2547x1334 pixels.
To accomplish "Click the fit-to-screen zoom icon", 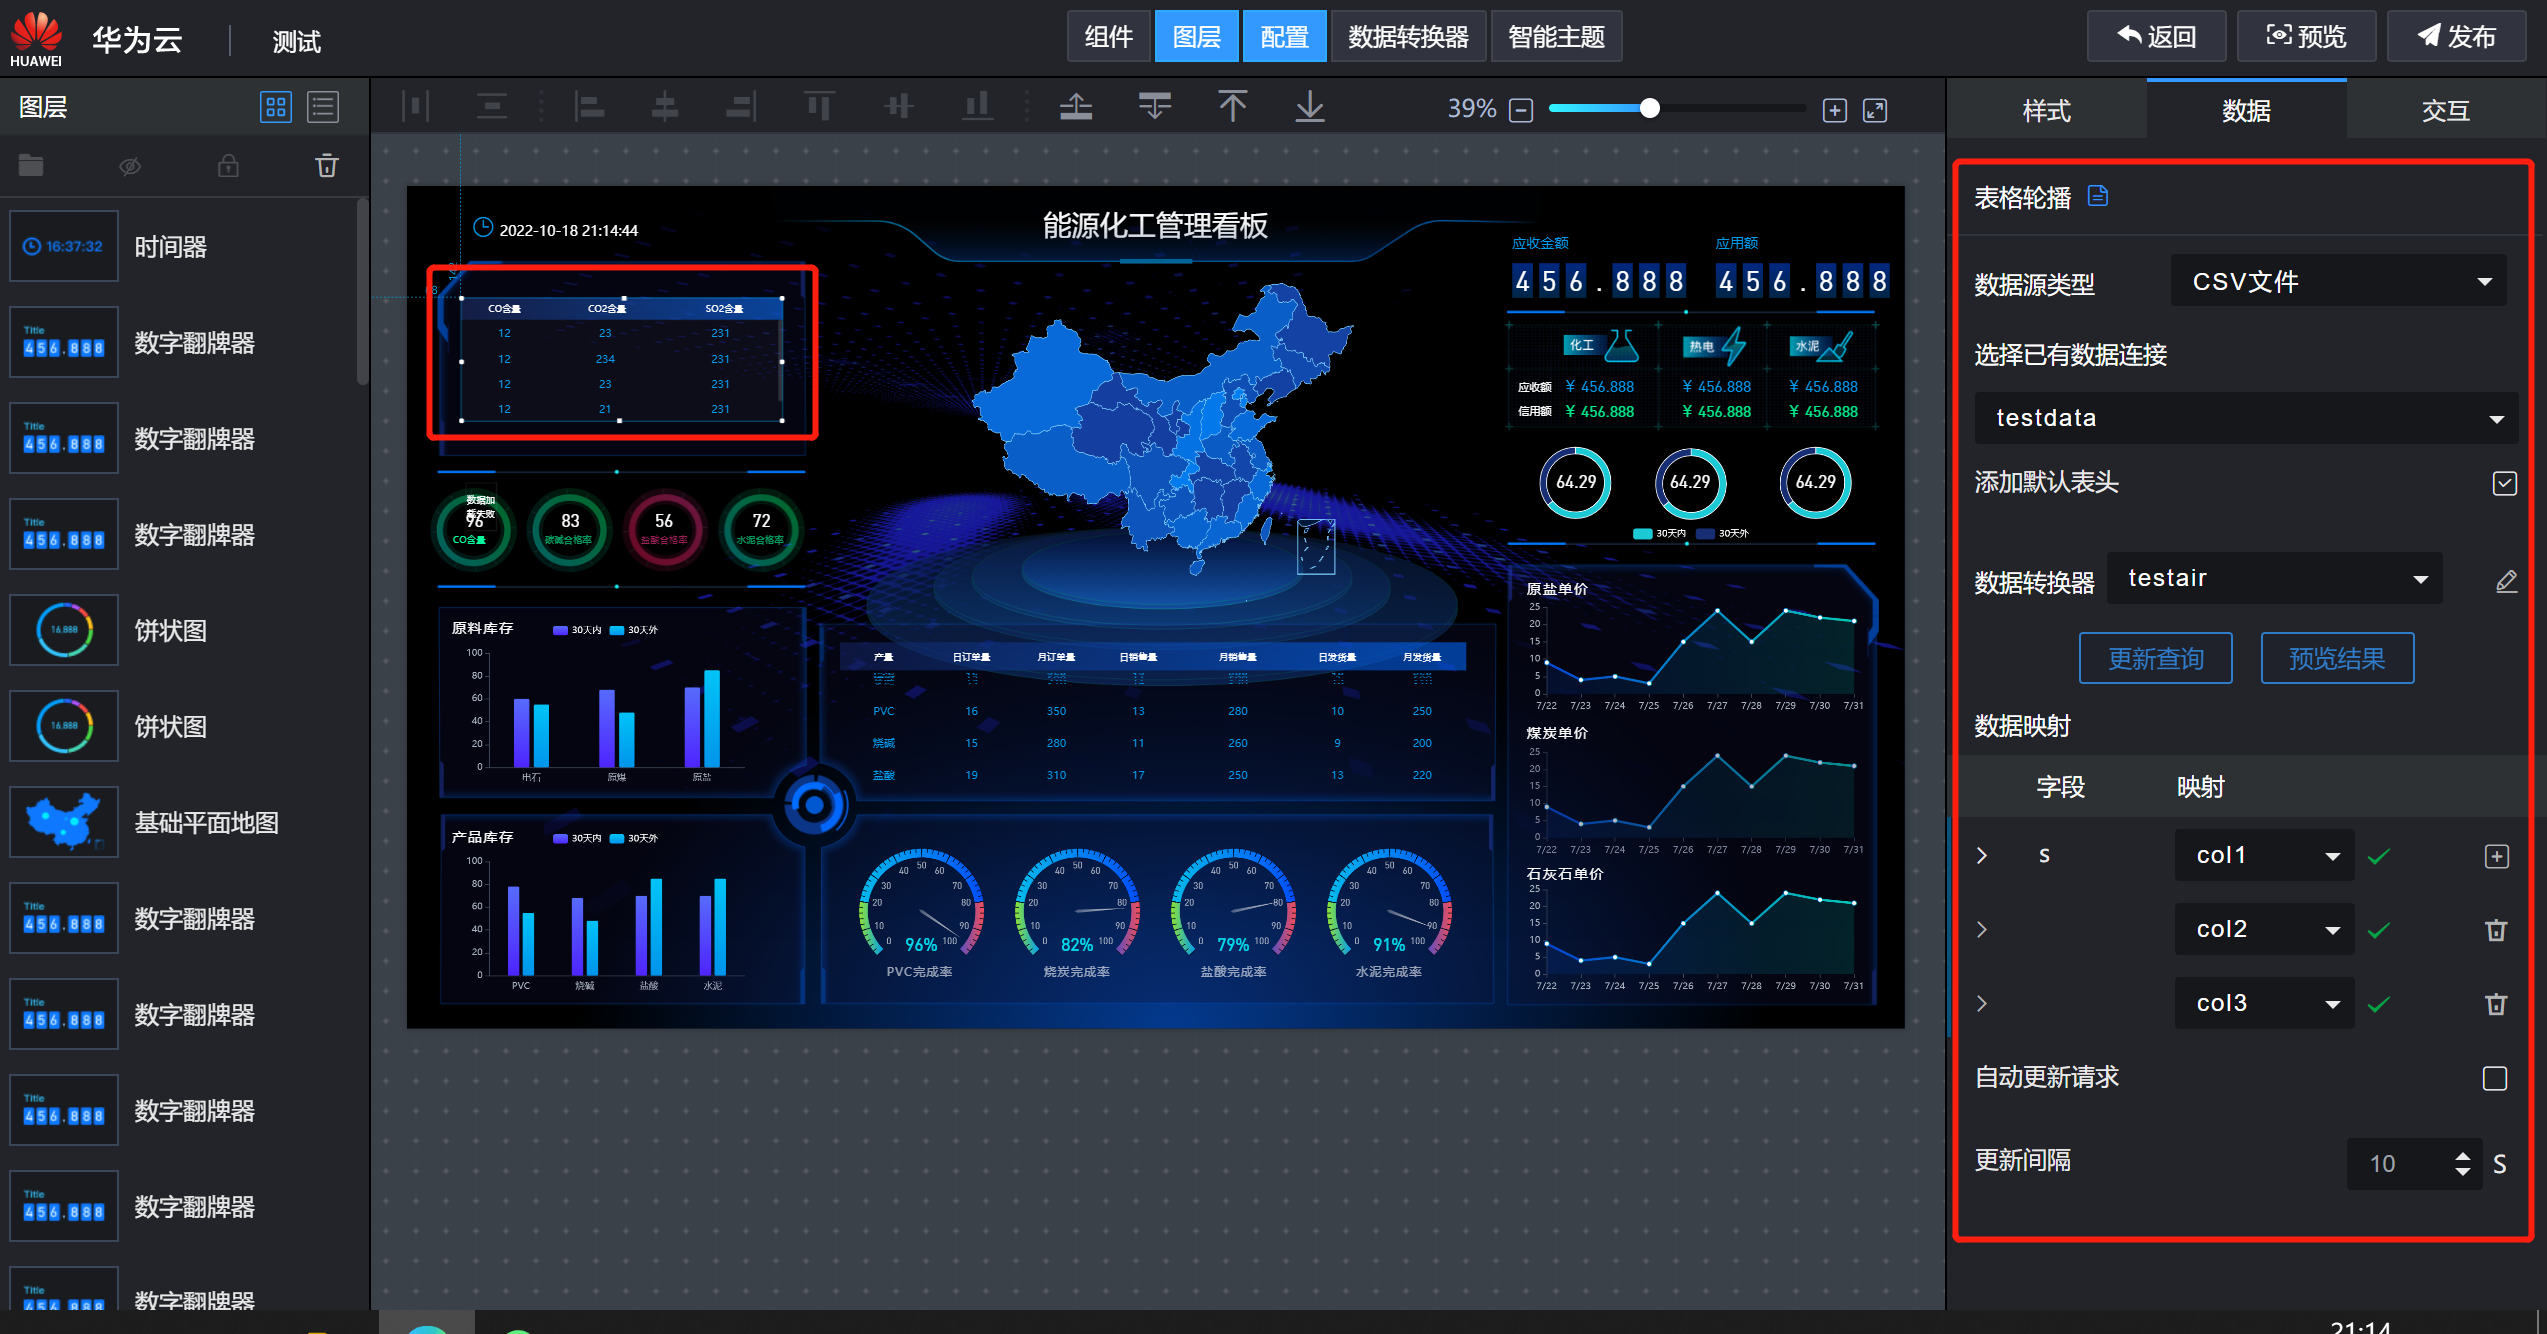I will (1875, 110).
